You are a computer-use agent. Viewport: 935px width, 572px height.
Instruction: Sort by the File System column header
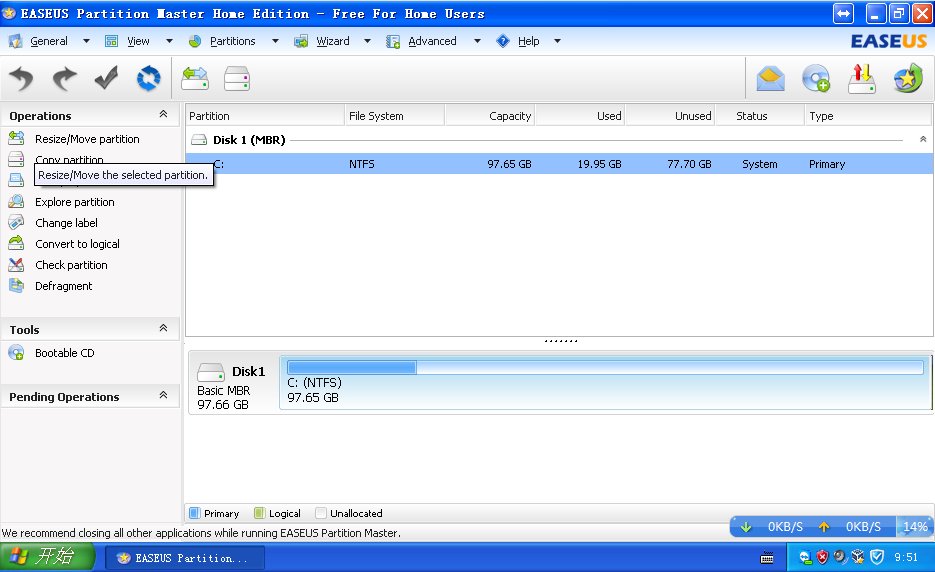click(395, 116)
